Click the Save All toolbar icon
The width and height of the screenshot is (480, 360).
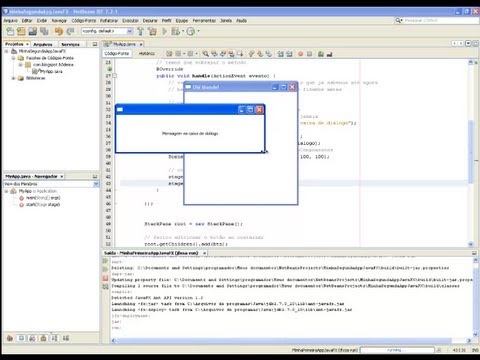(44, 31)
